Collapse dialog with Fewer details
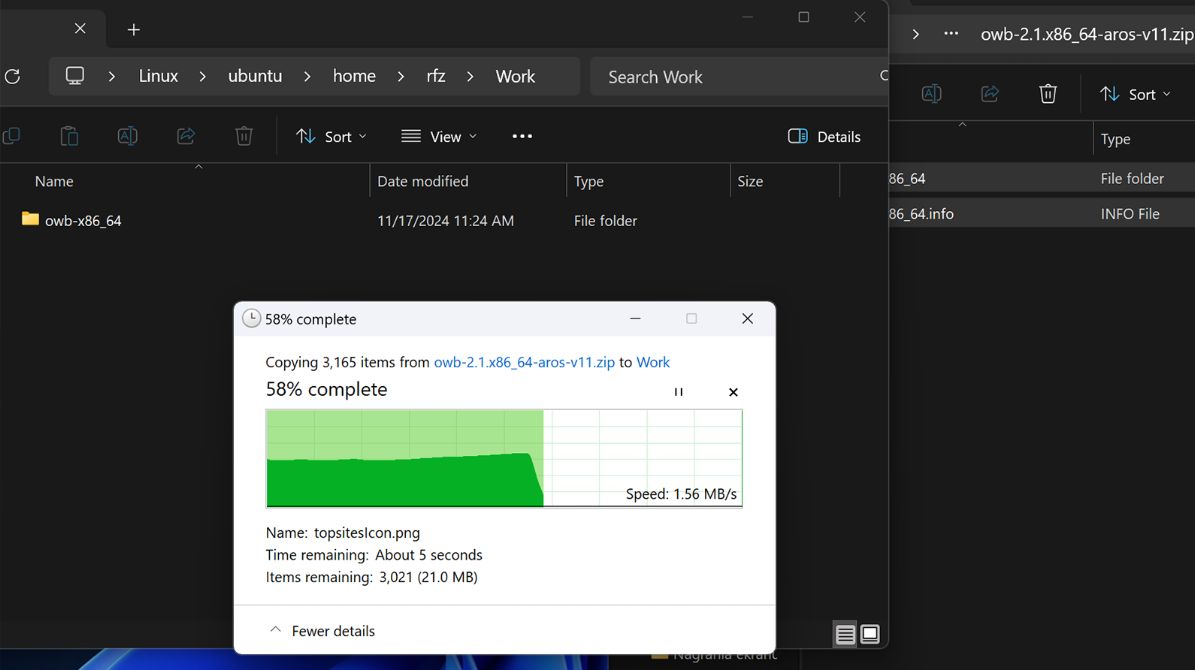1195x670 pixels. click(322, 631)
